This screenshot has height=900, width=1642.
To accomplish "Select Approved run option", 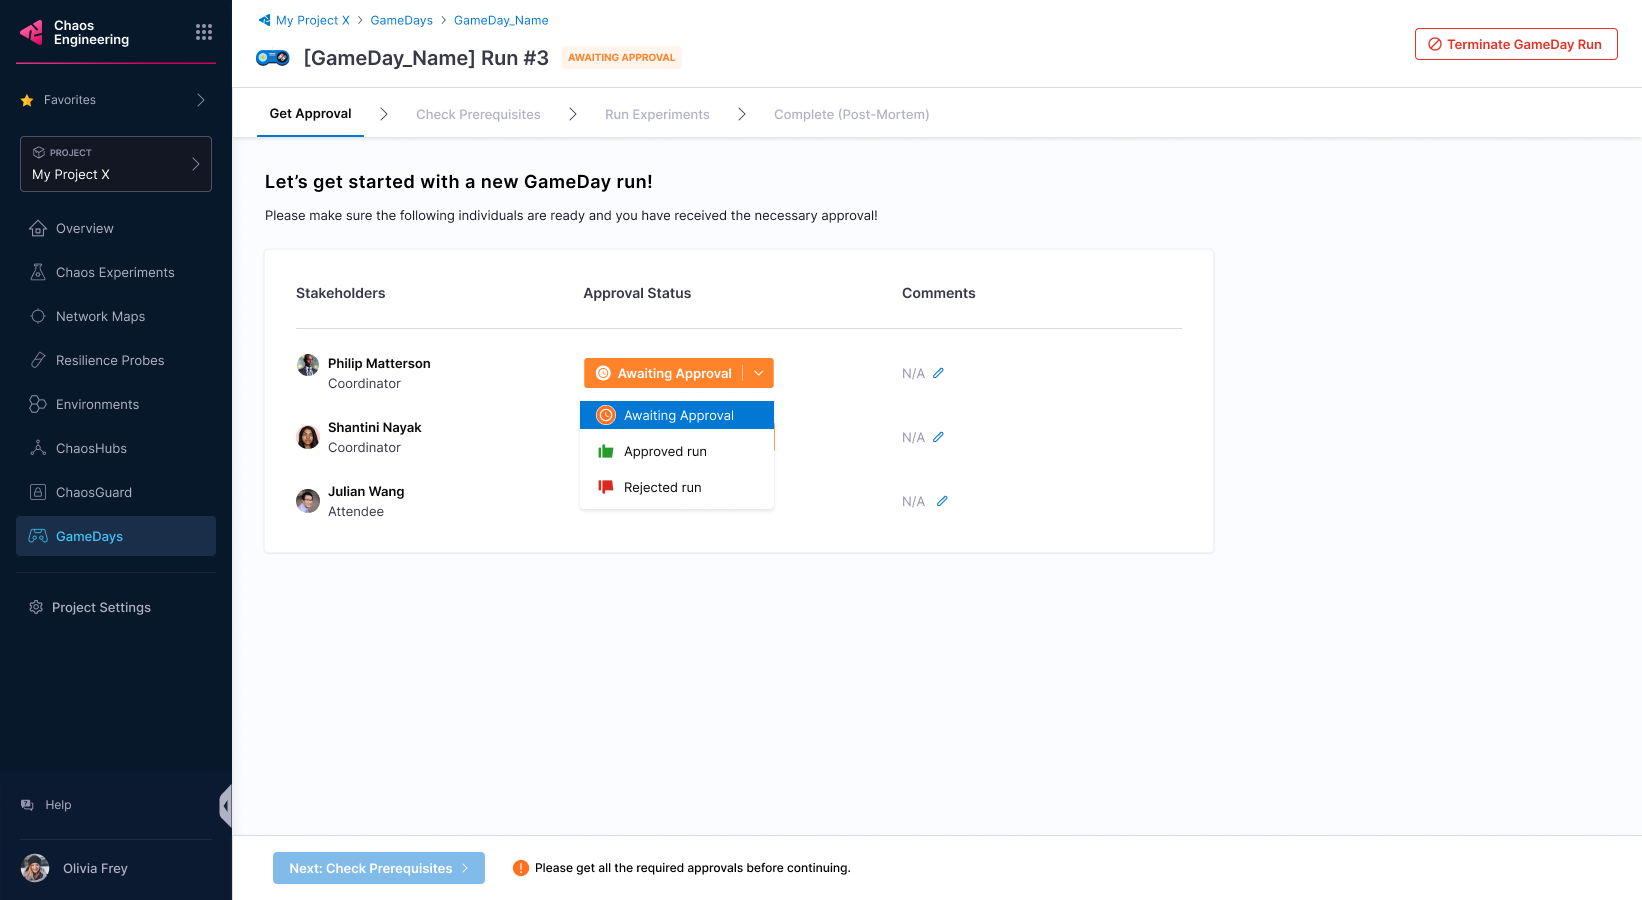I will tap(665, 451).
